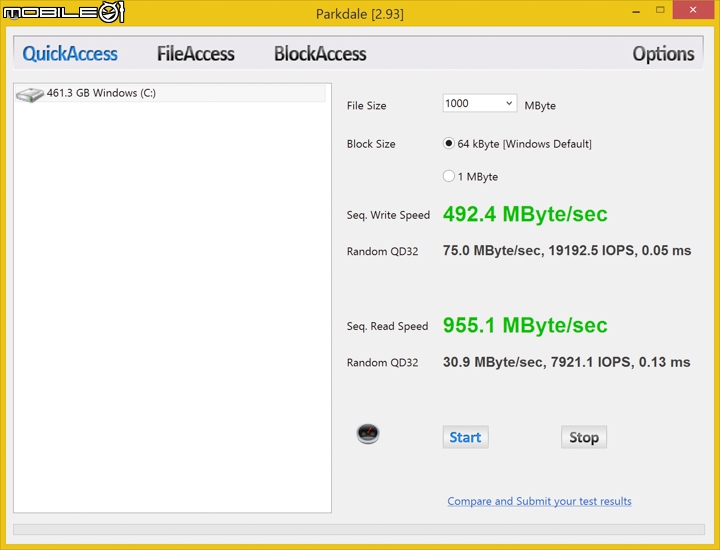
Task: Click the Parkdale [2.93] title text
Action: [x=360, y=14]
